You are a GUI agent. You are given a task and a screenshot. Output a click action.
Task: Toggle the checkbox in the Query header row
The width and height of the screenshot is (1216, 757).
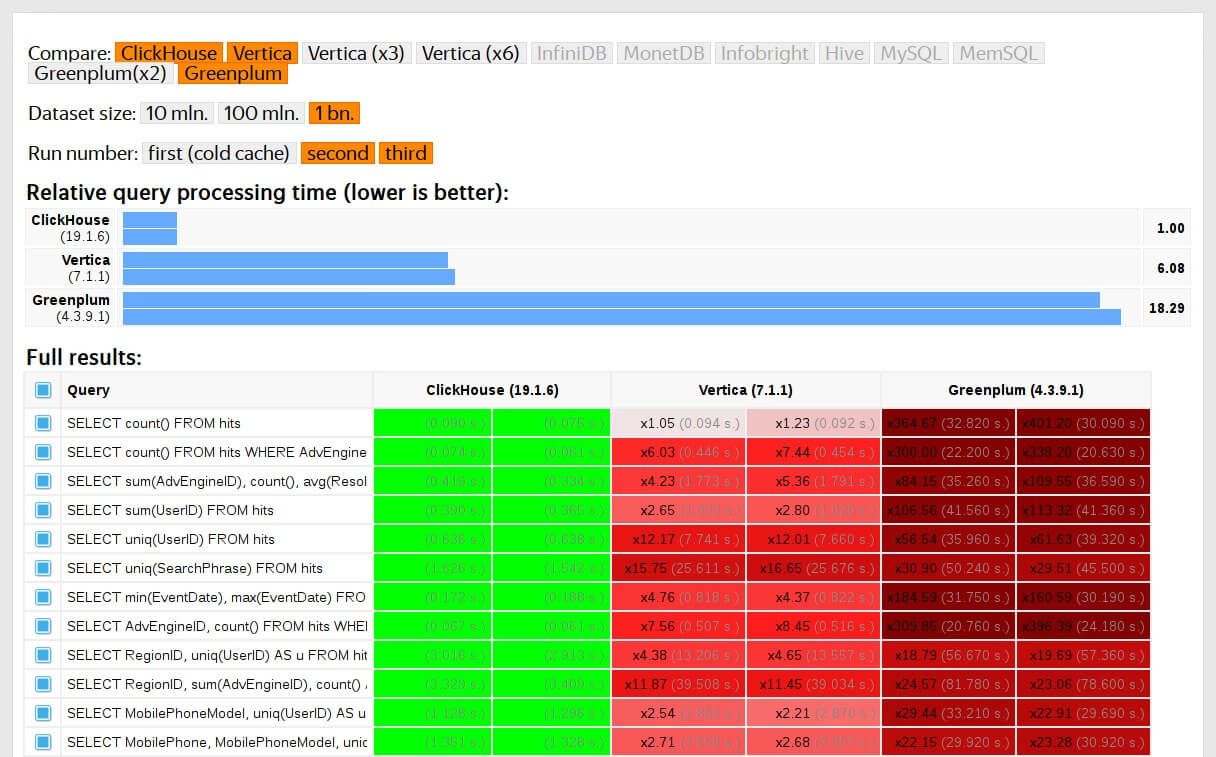(x=41, y=390)
